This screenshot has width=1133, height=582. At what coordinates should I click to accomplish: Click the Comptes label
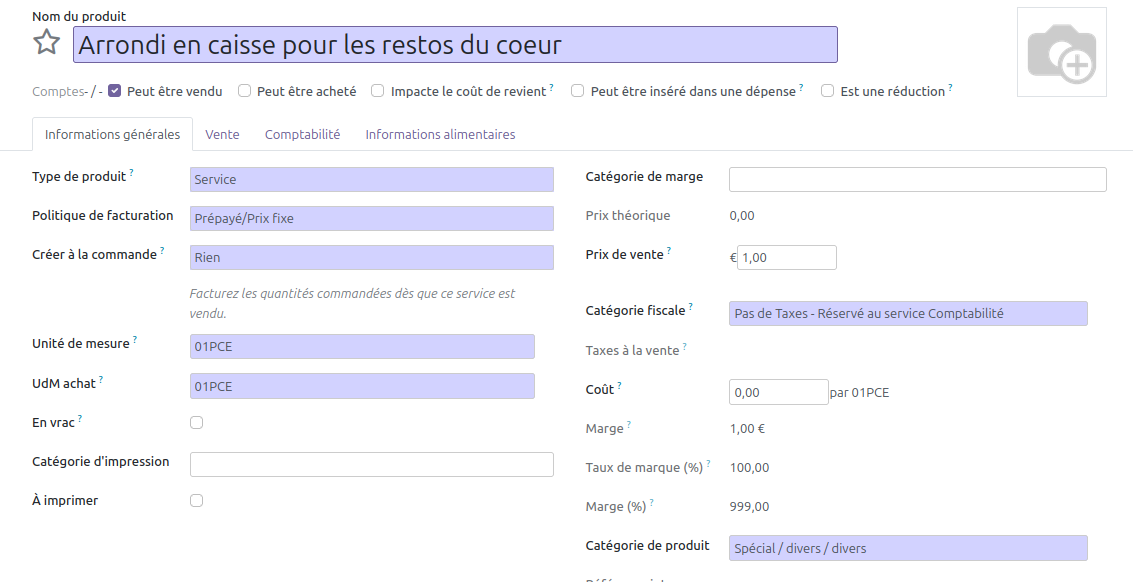click(58, 92)
